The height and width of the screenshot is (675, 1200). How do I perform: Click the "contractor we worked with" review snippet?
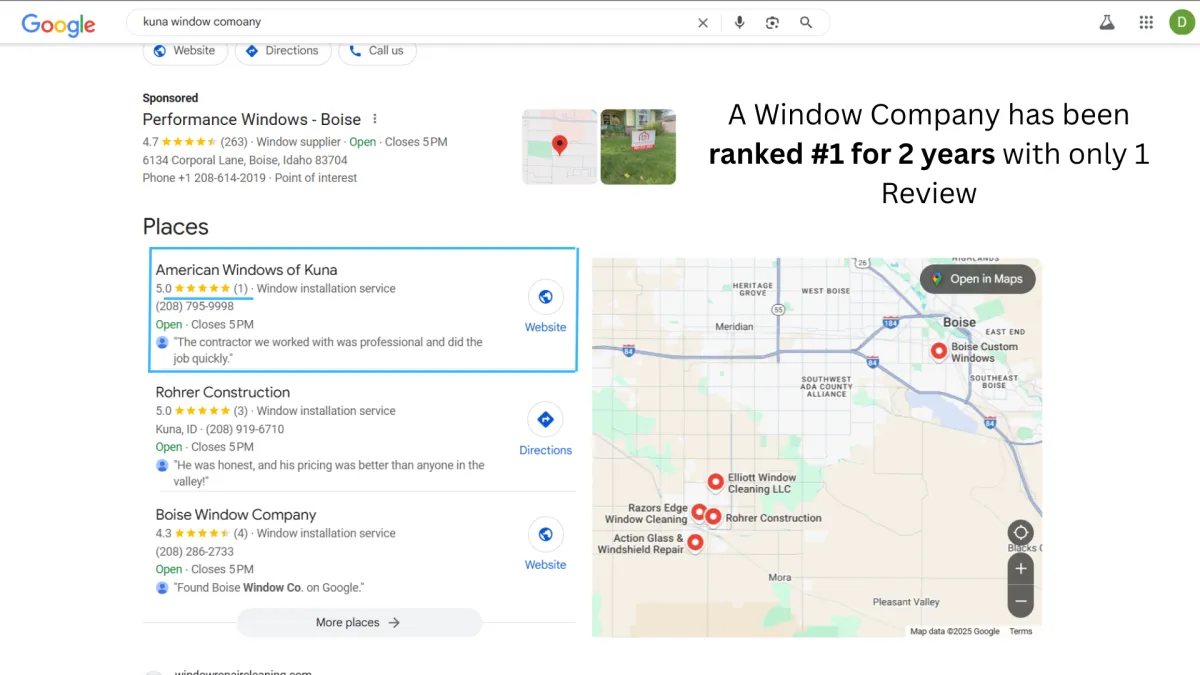[328, 350]
